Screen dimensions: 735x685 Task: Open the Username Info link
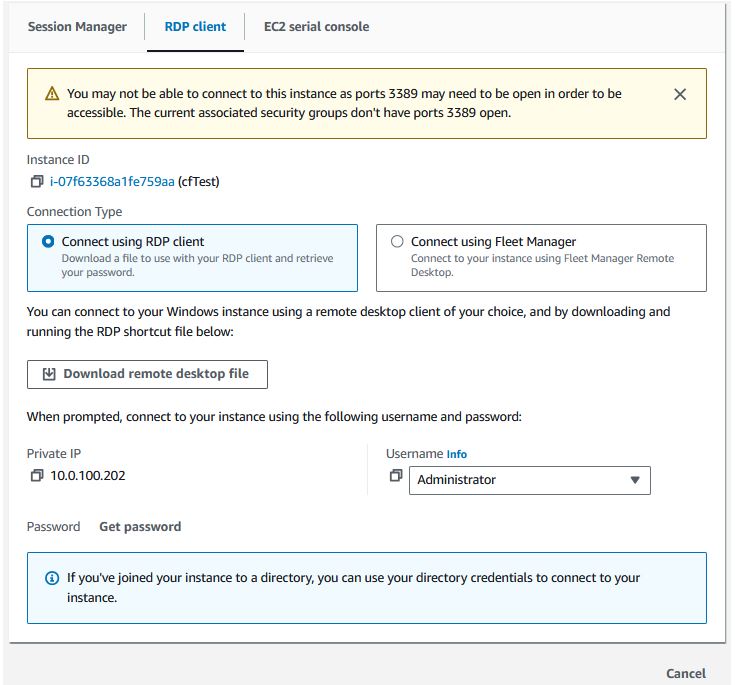tap(457, 454)
